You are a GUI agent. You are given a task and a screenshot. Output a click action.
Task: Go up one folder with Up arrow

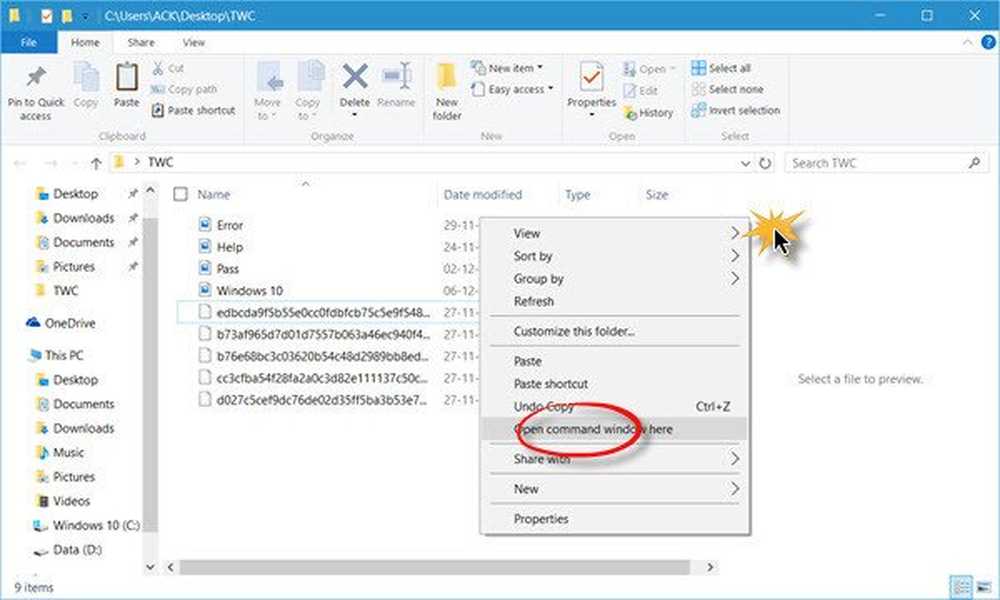pyautogui.click(x=96, y=163)
